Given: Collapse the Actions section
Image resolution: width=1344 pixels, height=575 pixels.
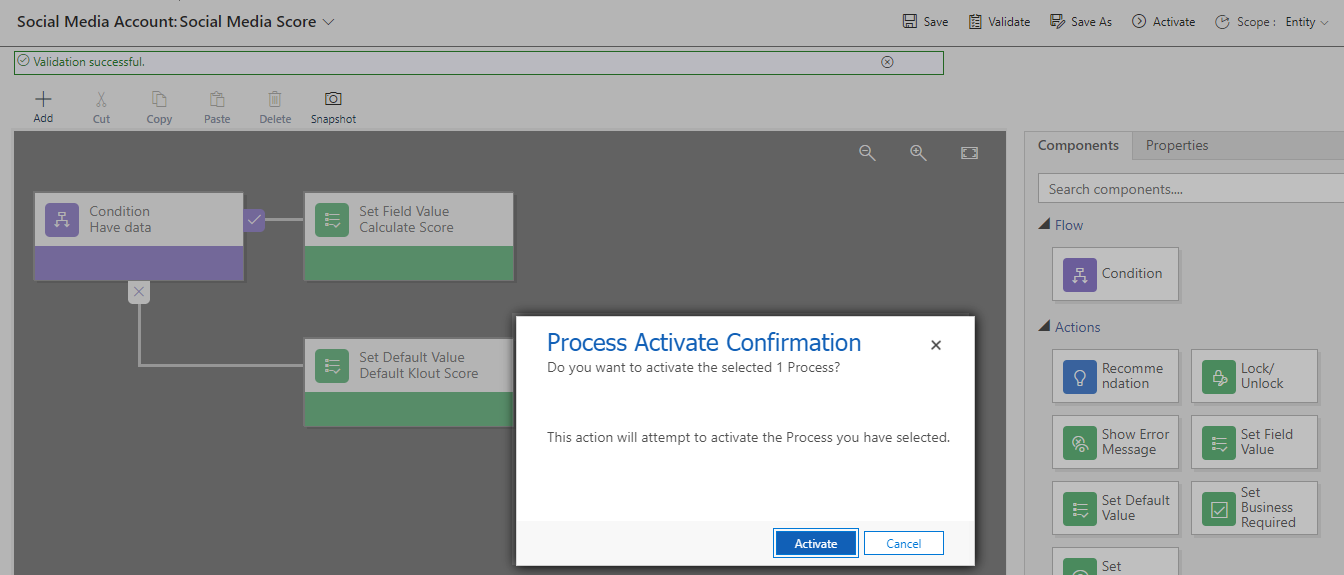Looking at the screenshot, I should (1044, 327).
